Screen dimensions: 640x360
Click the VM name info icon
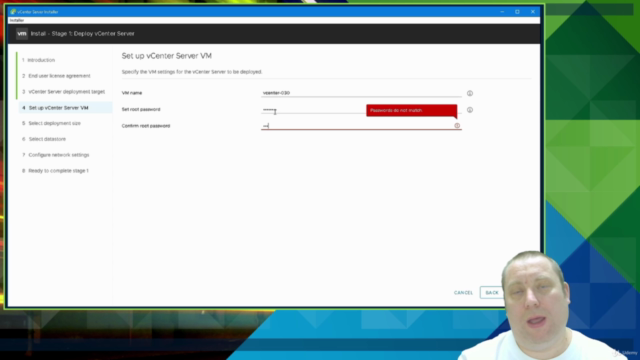(x=470, y=93)
